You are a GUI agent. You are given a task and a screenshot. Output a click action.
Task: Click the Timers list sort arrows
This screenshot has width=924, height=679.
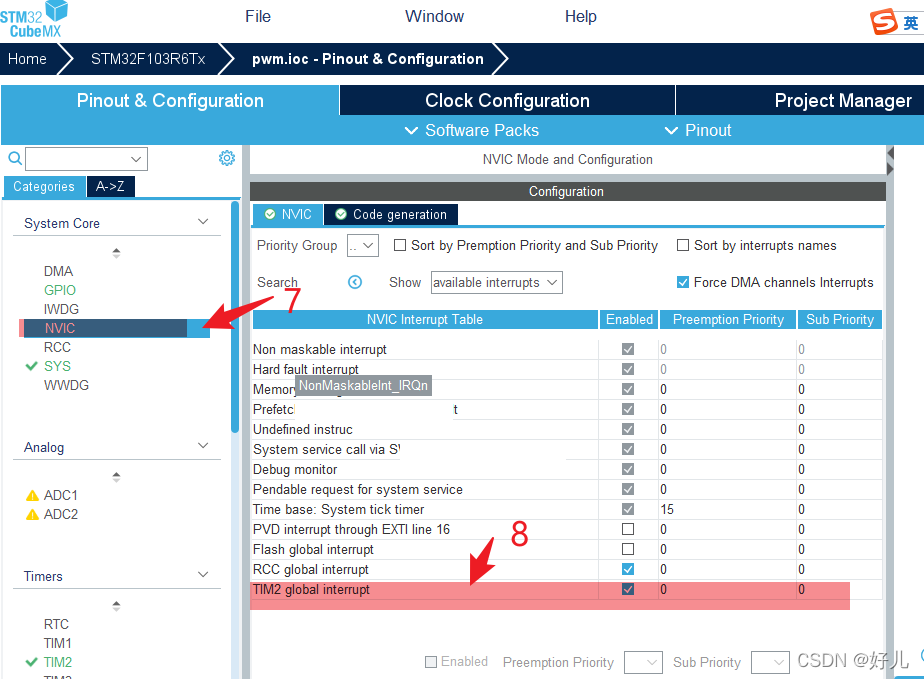point(117,606)
